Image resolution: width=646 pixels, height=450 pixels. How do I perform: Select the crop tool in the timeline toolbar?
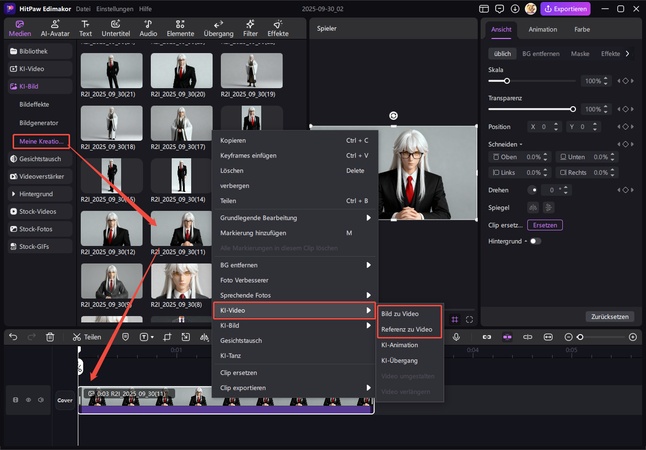tap(167, 337)
